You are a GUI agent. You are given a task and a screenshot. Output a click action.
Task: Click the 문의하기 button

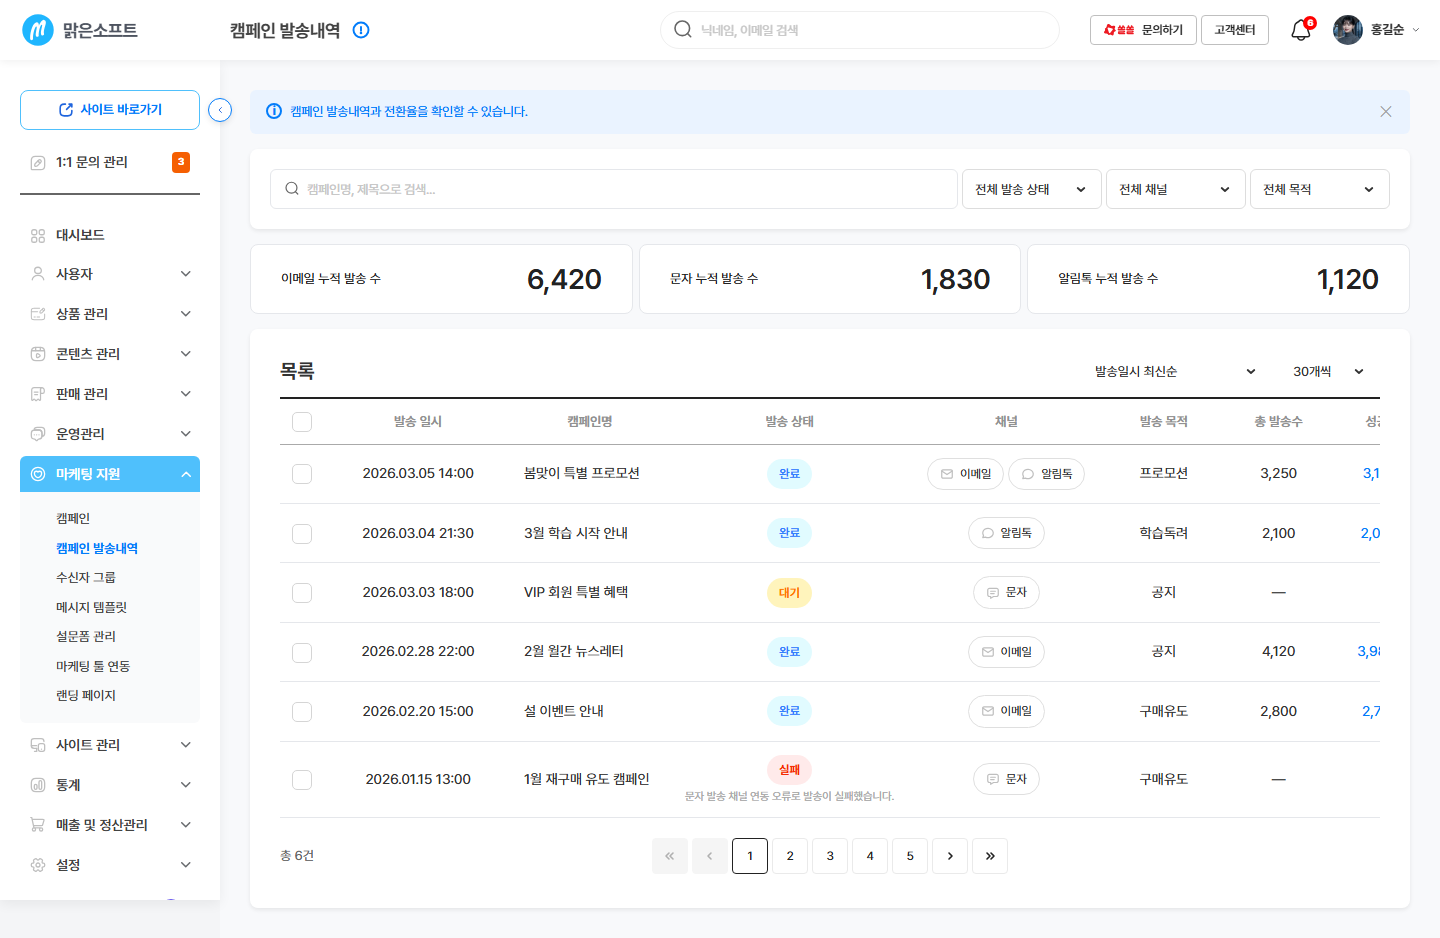click(1143, 30)
